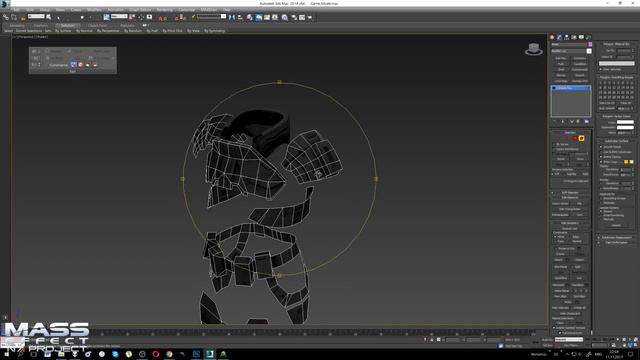Toggle the By Vertex checkbox
This screenshot has width=640, height=360.
click(x=554, y=144)
